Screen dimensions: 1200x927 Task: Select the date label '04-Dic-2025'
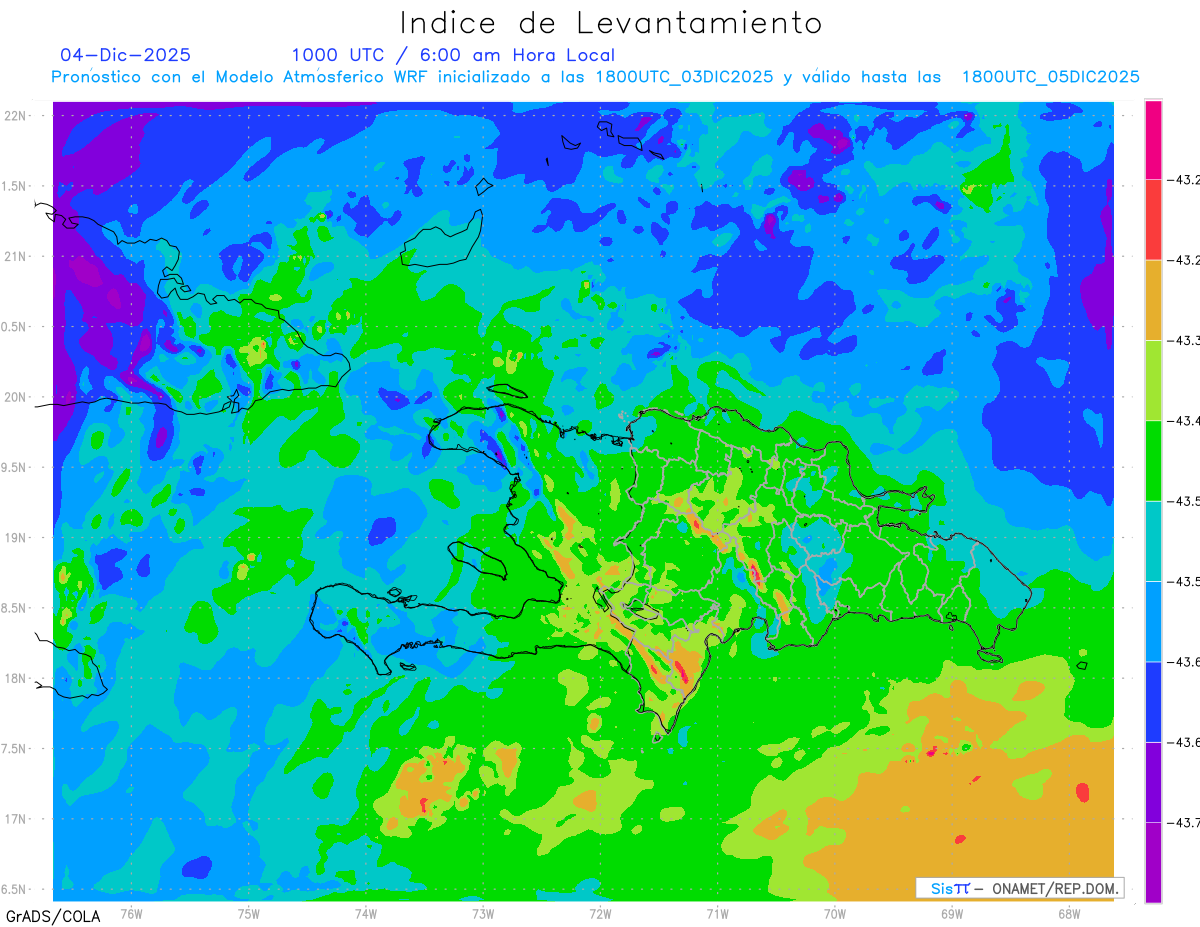[x=126, y=55]
